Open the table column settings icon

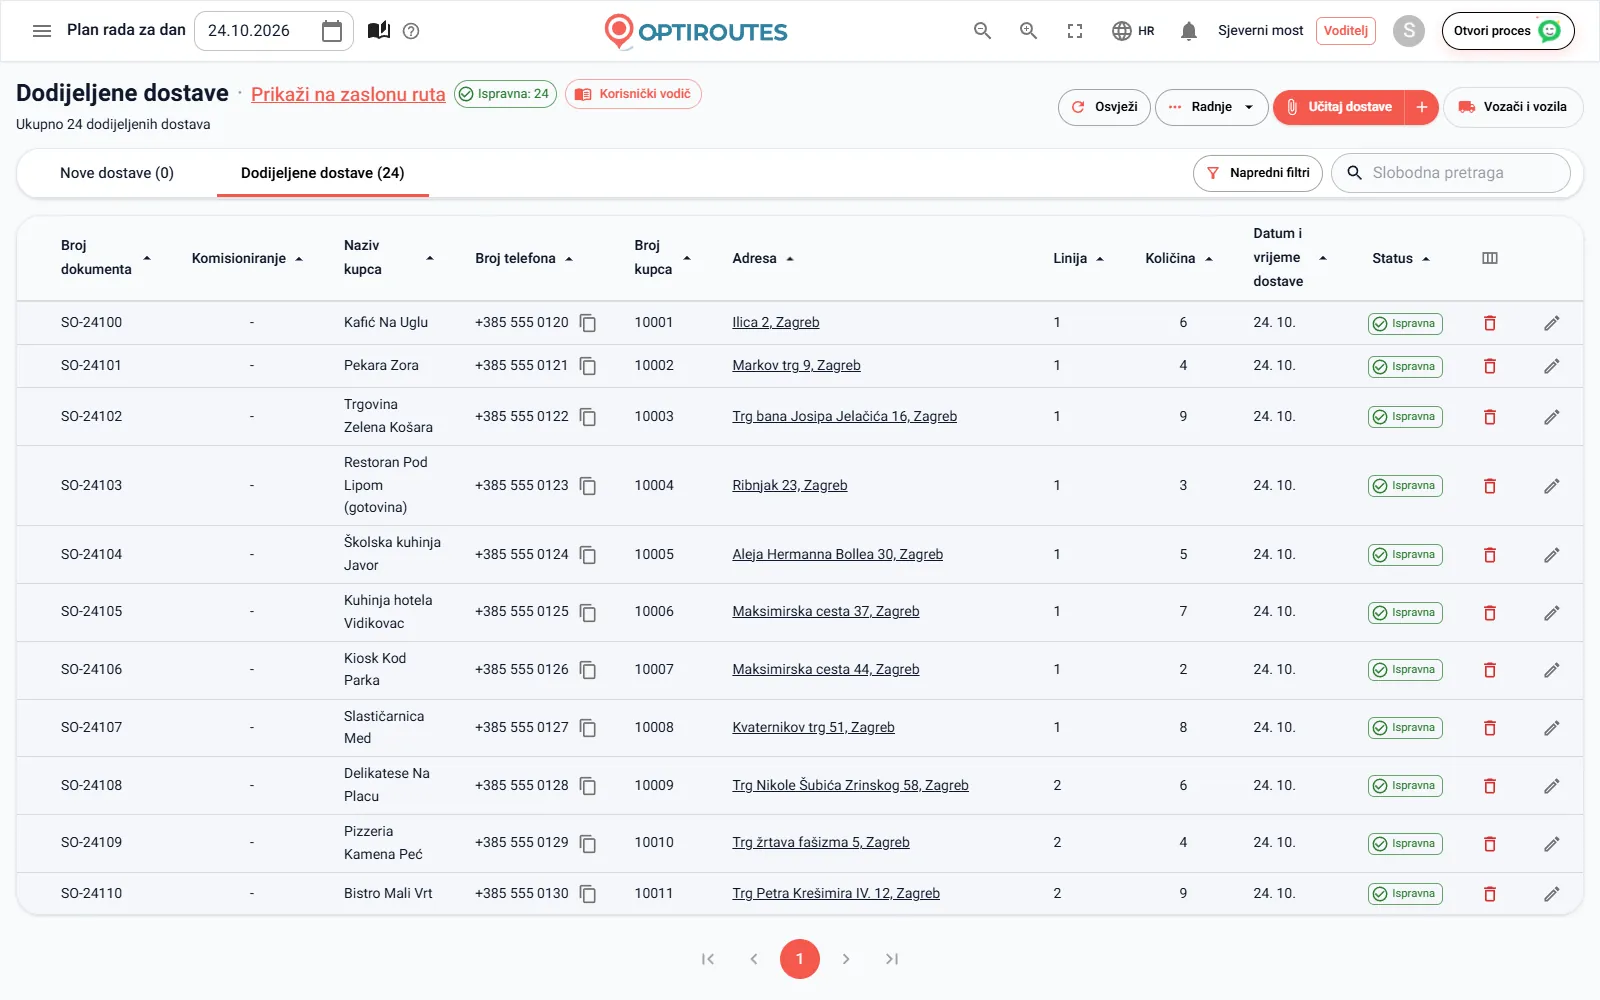point(1490,258)
